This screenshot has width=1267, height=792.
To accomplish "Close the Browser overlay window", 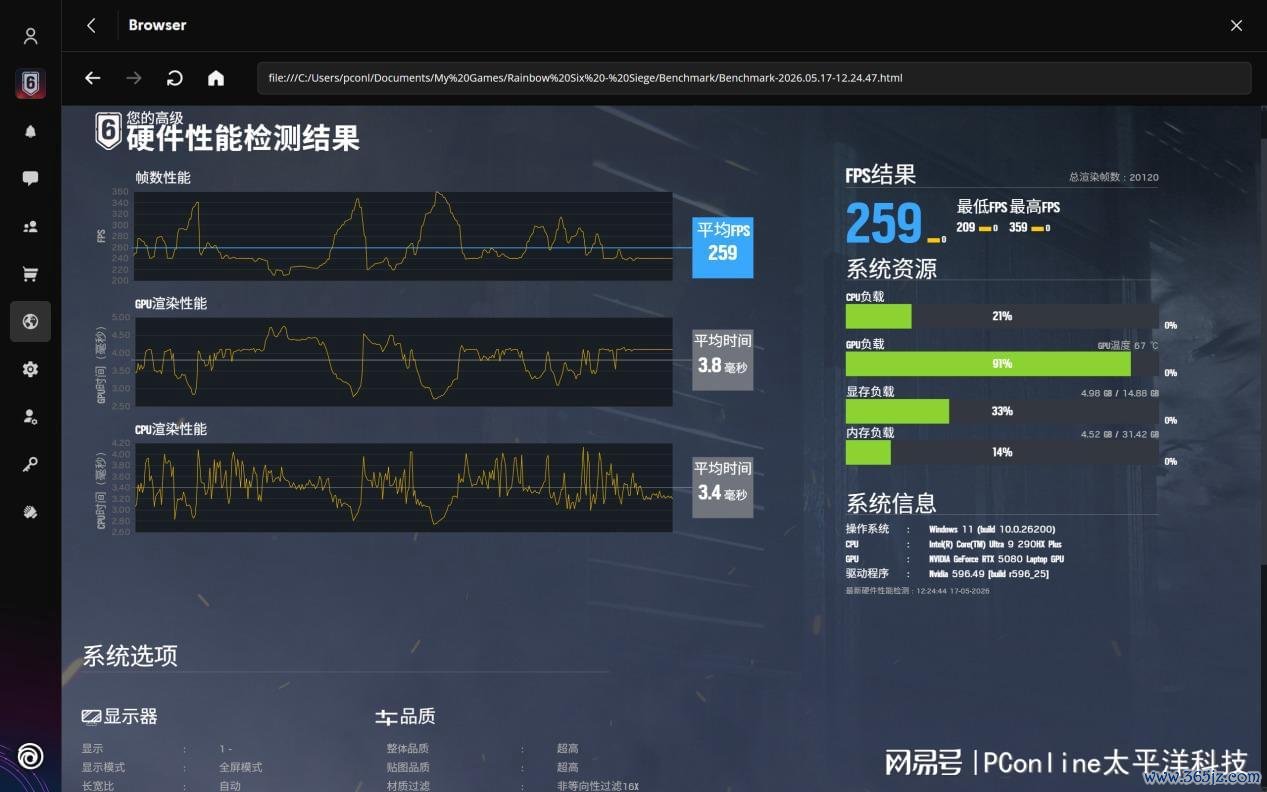I will 1236,25.
